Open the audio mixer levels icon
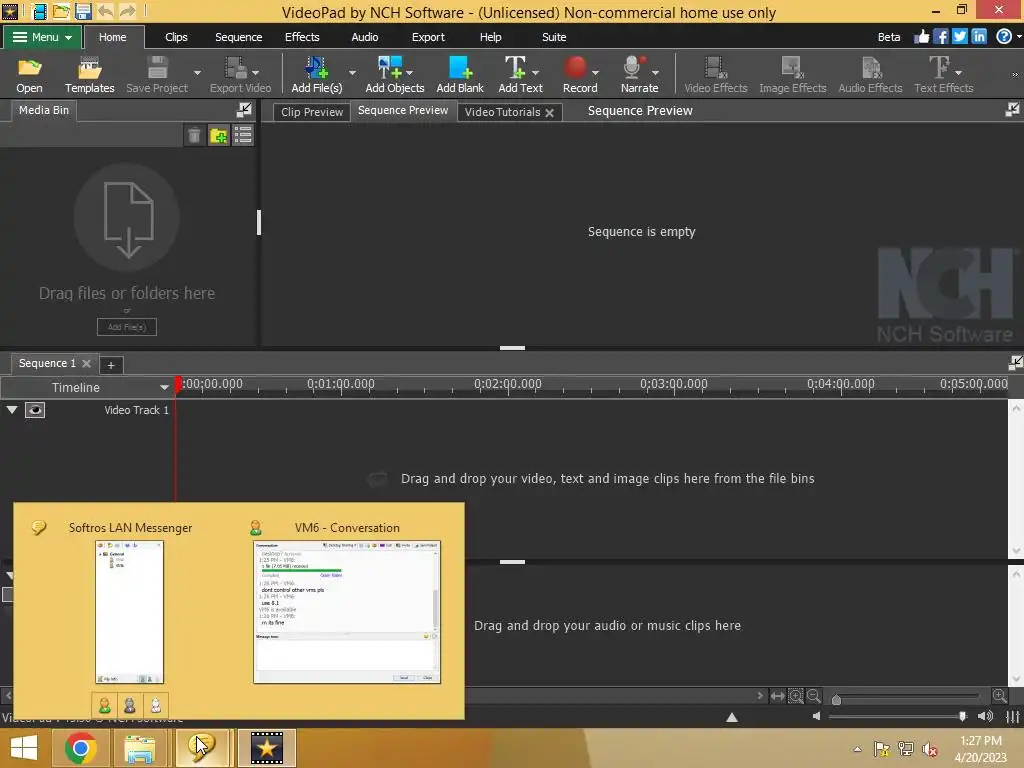The image size is (1024, 768). 1013,716
